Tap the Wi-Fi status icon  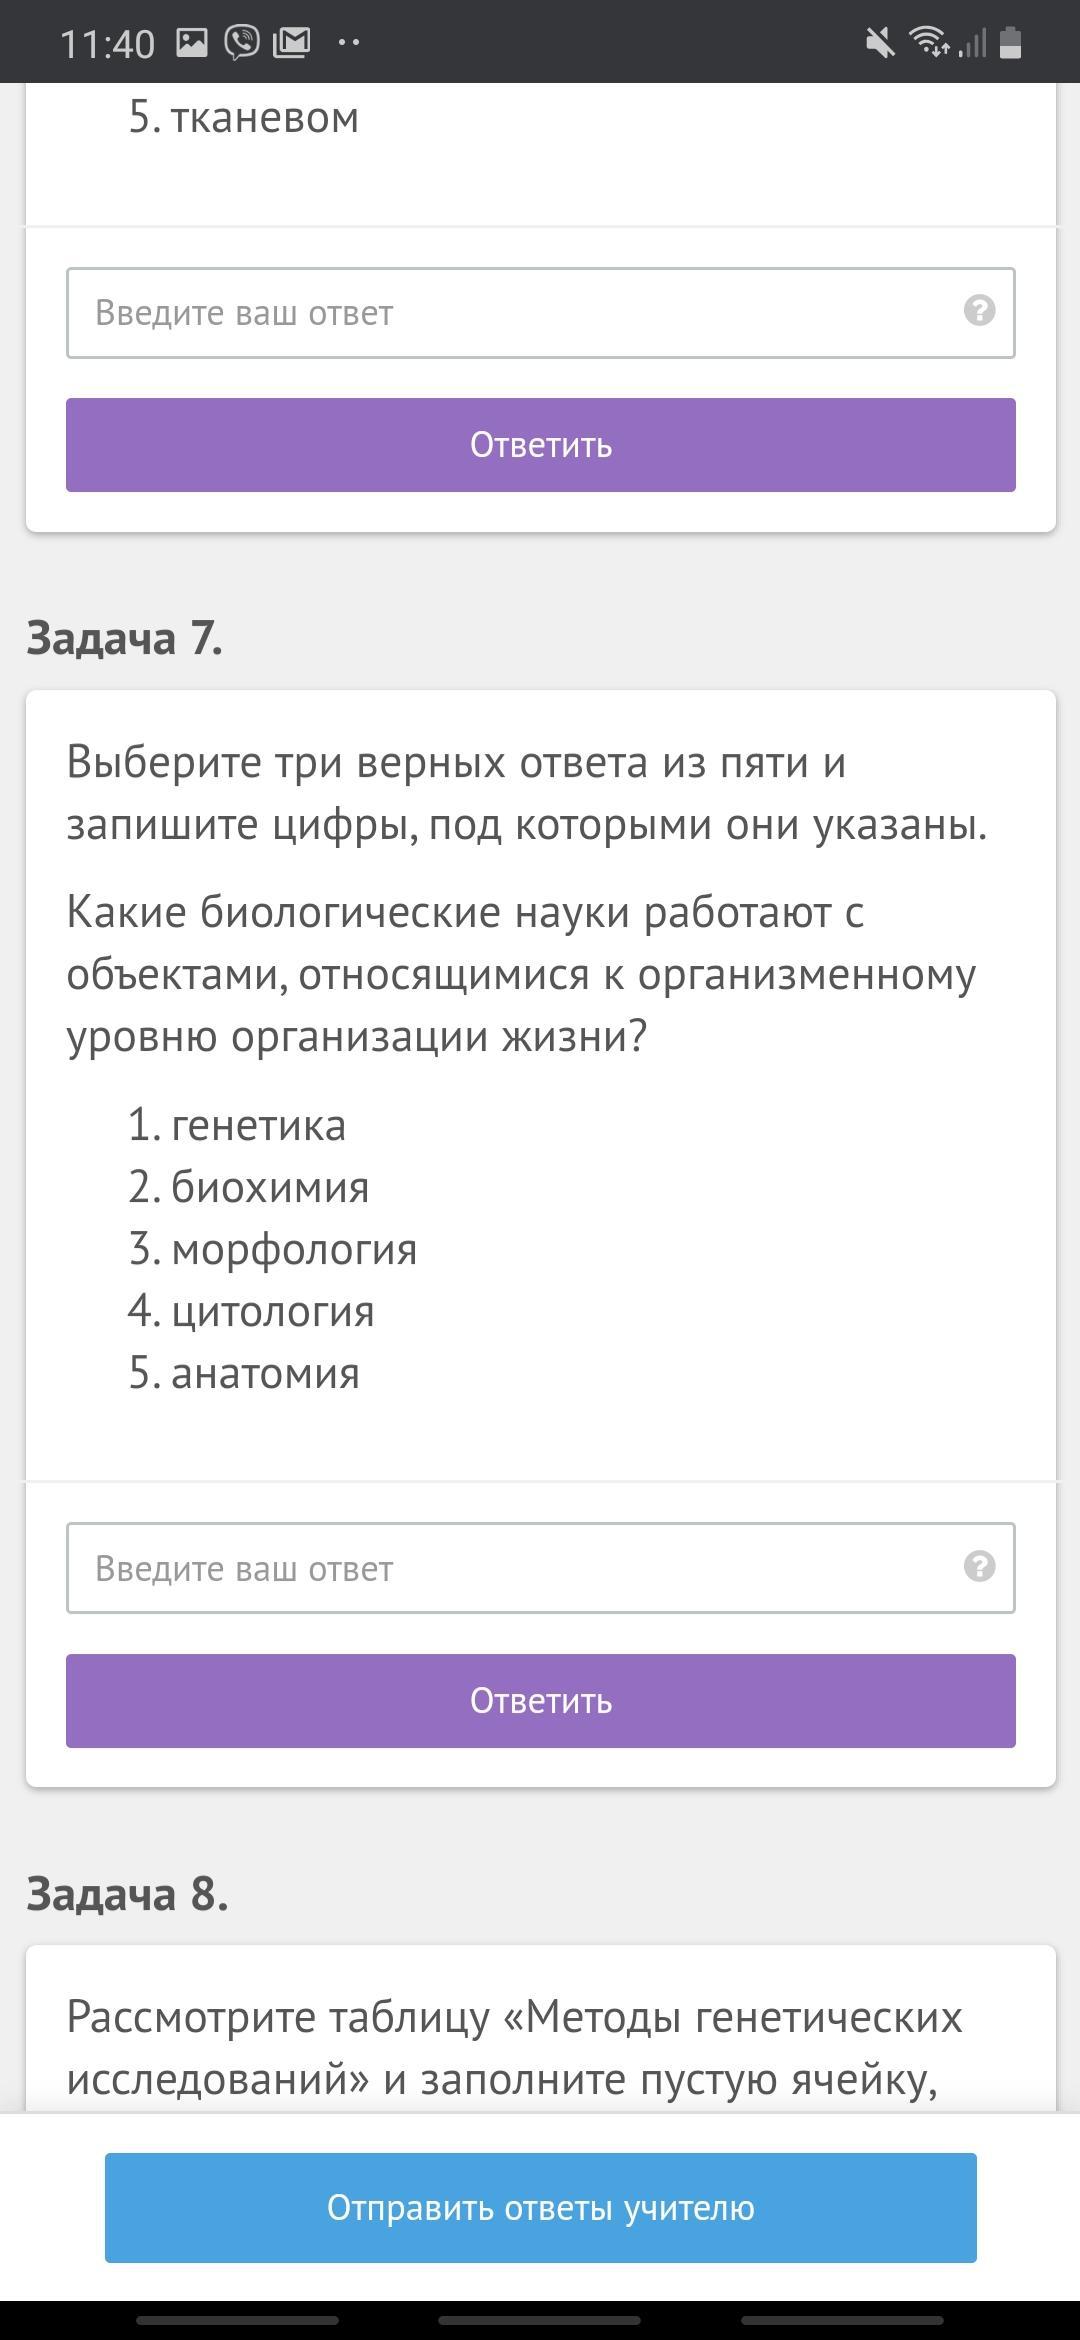click(929, 42)
